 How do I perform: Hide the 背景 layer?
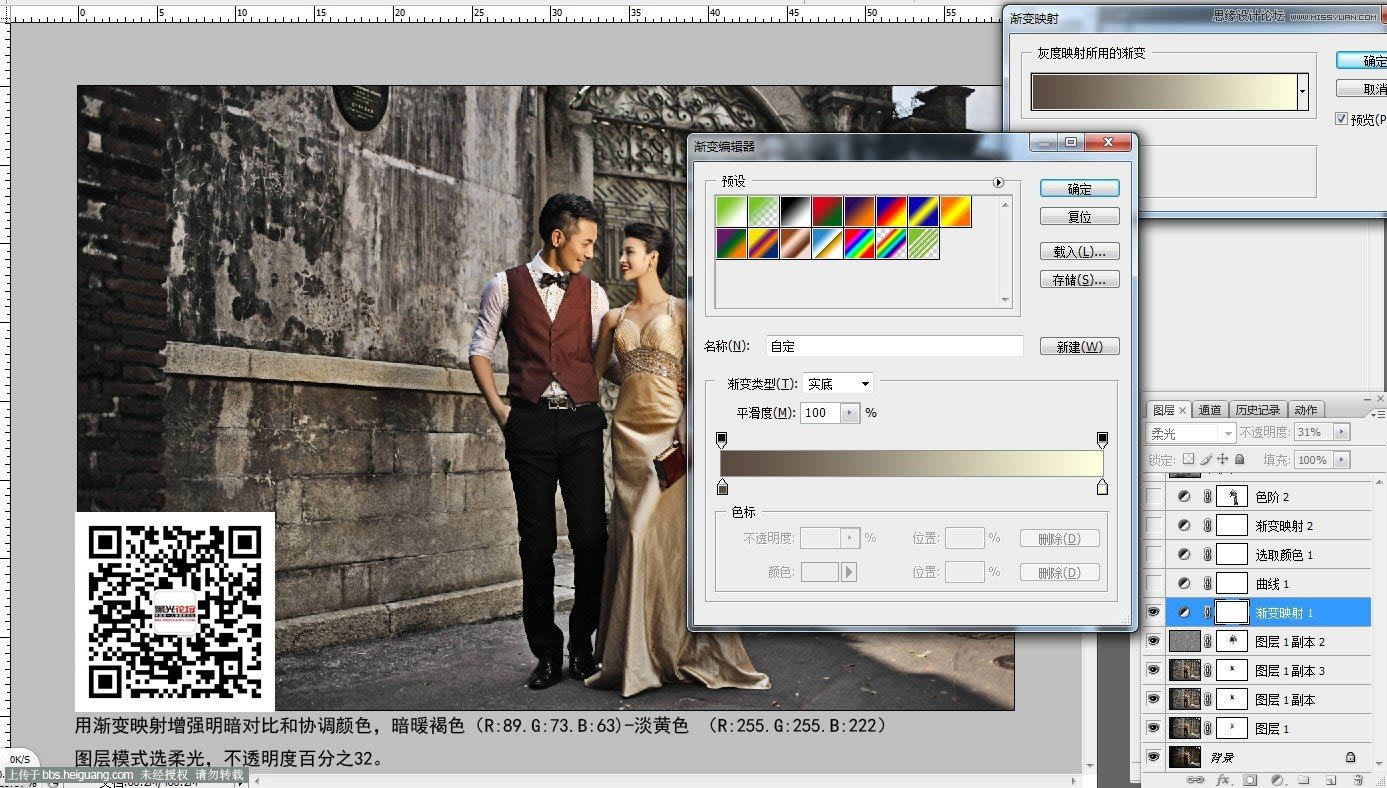coord(1154,757)
